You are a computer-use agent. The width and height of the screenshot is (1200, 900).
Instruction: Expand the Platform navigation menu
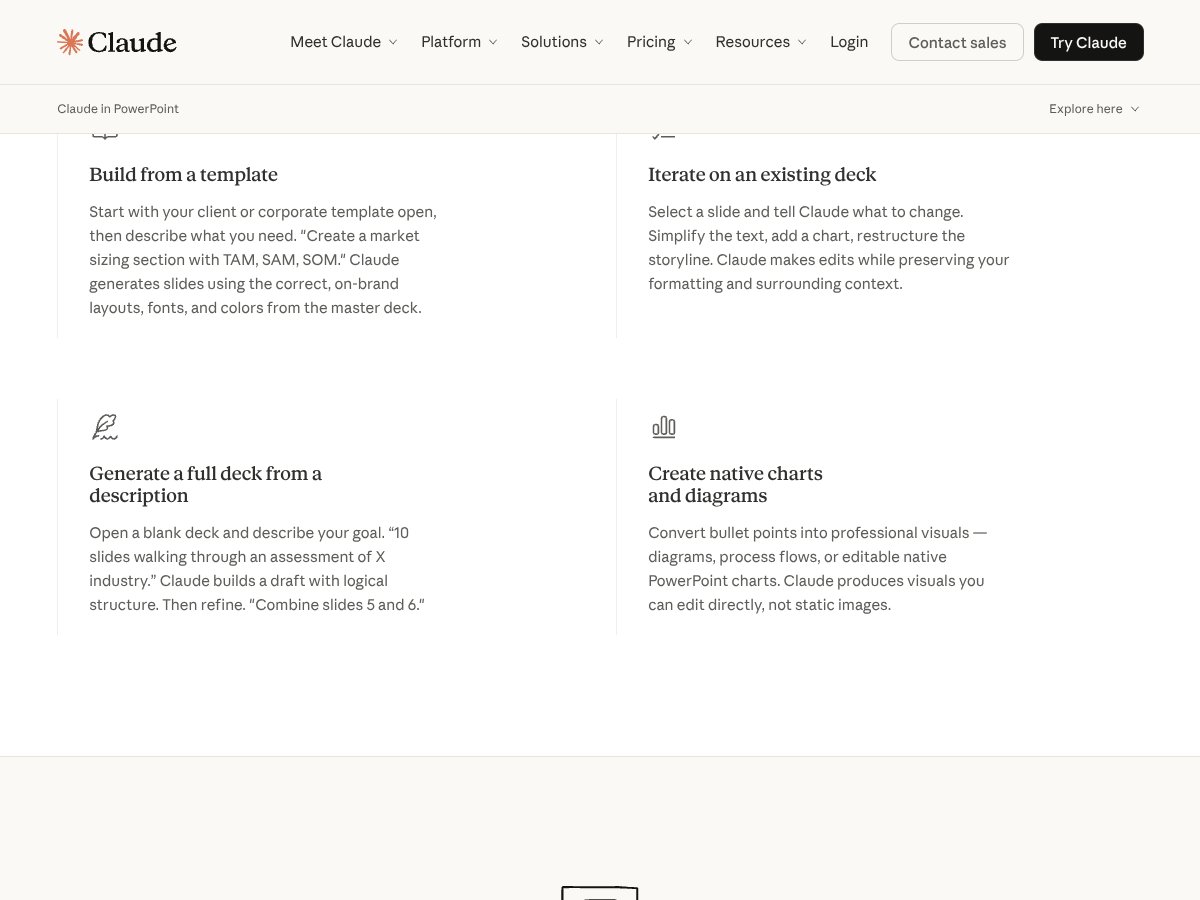[459, 42]
